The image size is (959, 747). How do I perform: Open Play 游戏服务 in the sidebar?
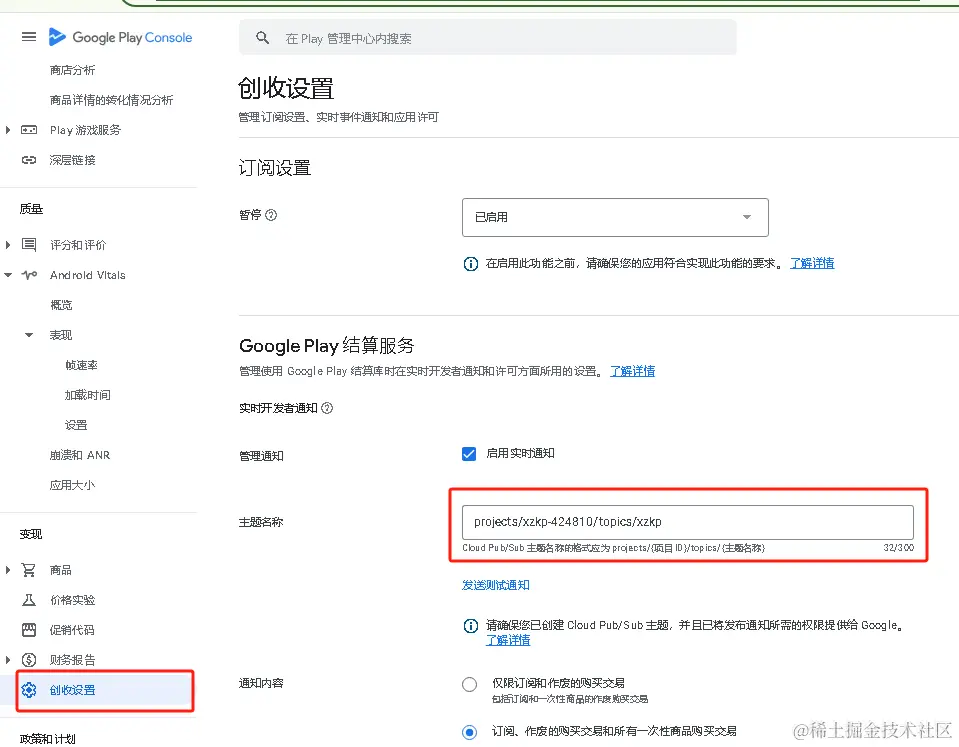85,130
